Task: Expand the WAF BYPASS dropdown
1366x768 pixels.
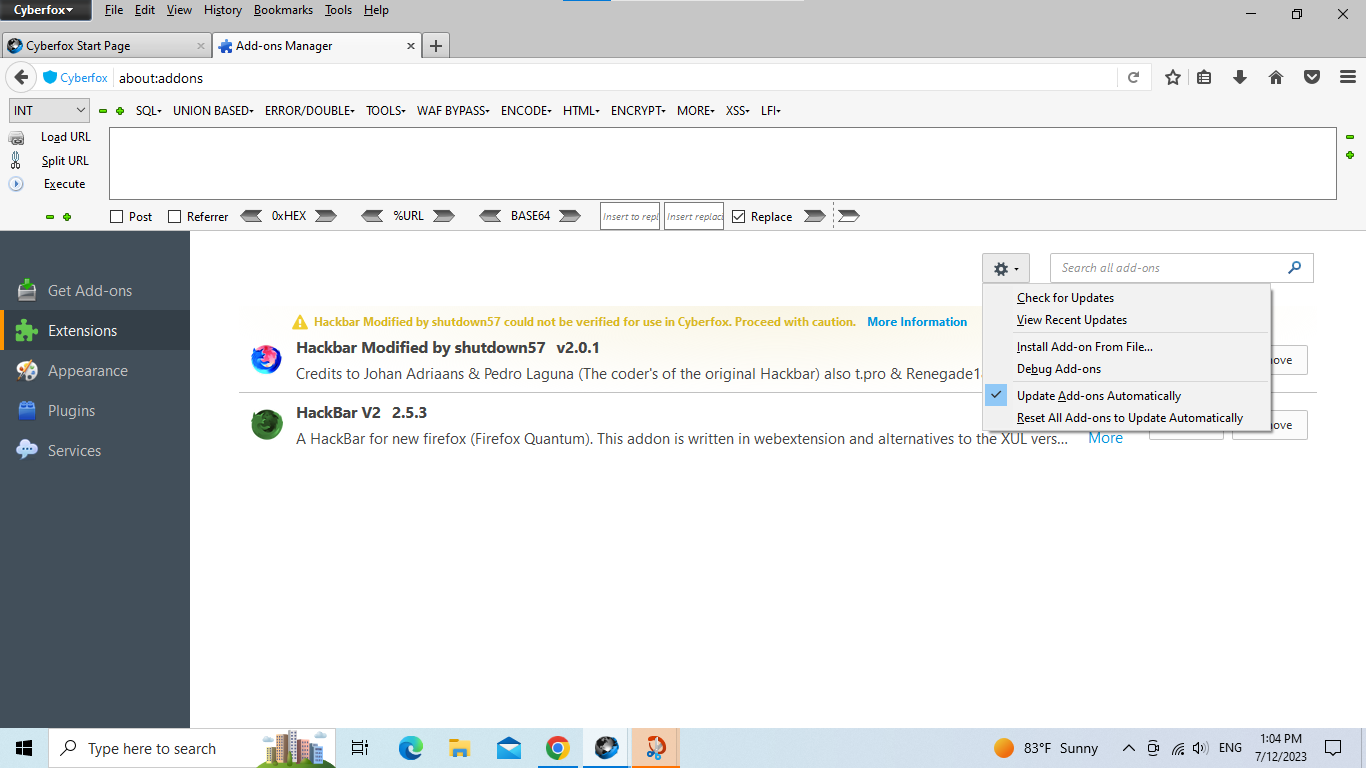Action: [x=455, y=111]
